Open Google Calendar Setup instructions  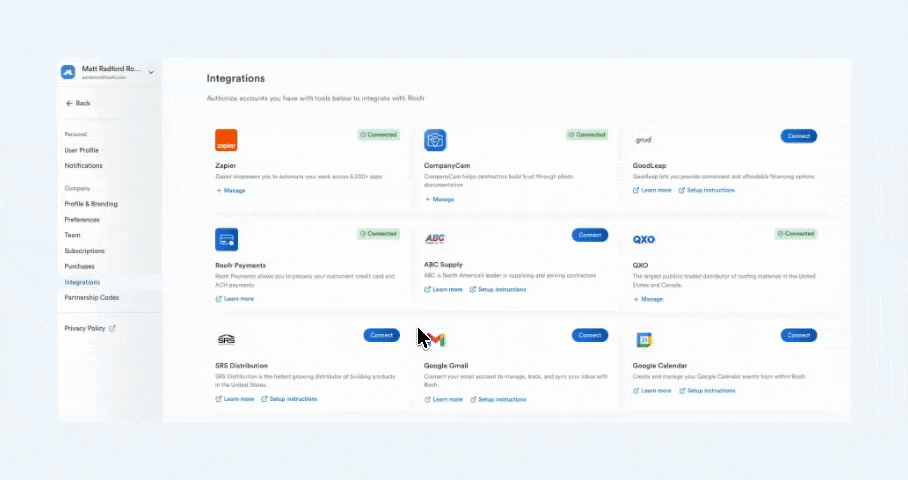coord(707,391)
